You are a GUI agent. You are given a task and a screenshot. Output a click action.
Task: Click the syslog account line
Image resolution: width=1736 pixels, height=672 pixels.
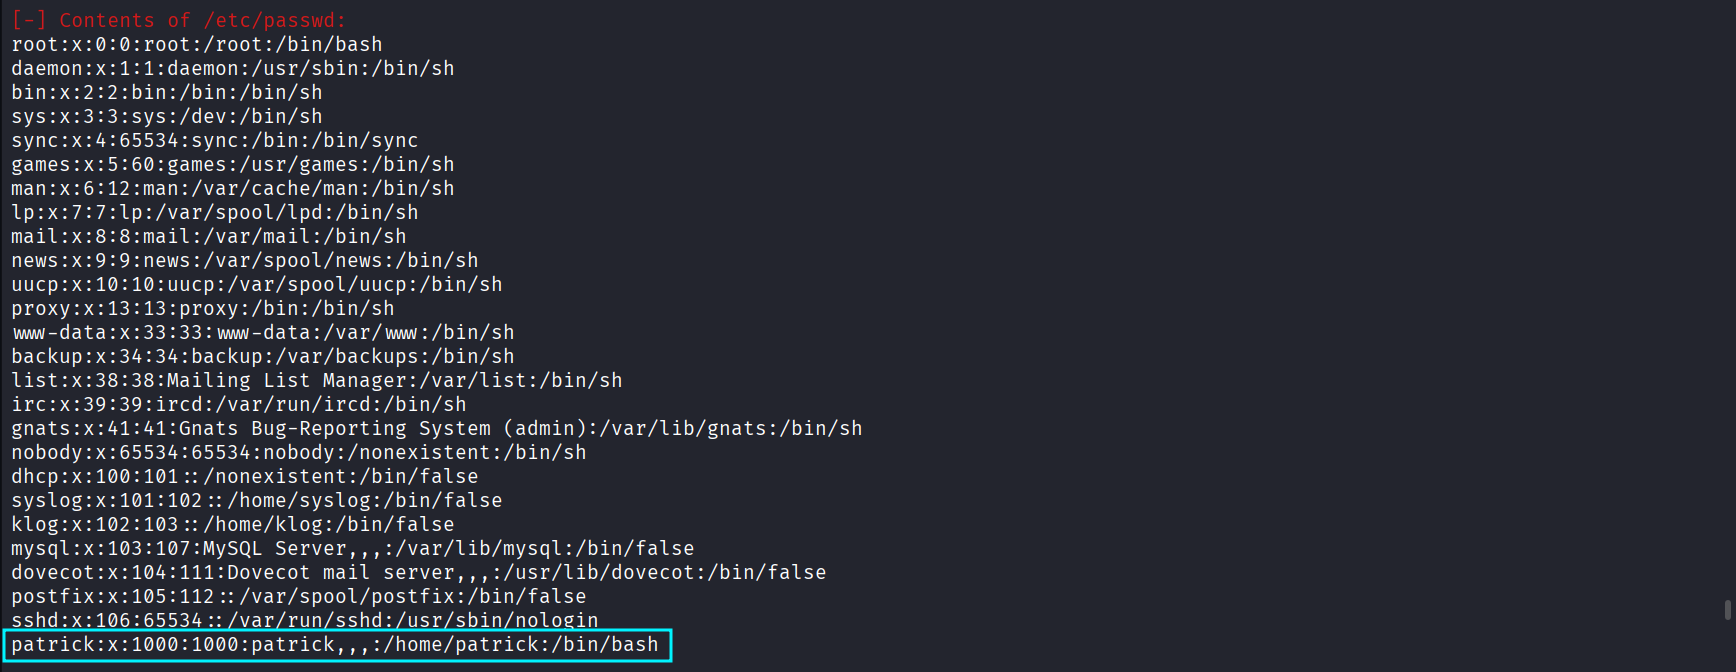[x=257, y=501]
